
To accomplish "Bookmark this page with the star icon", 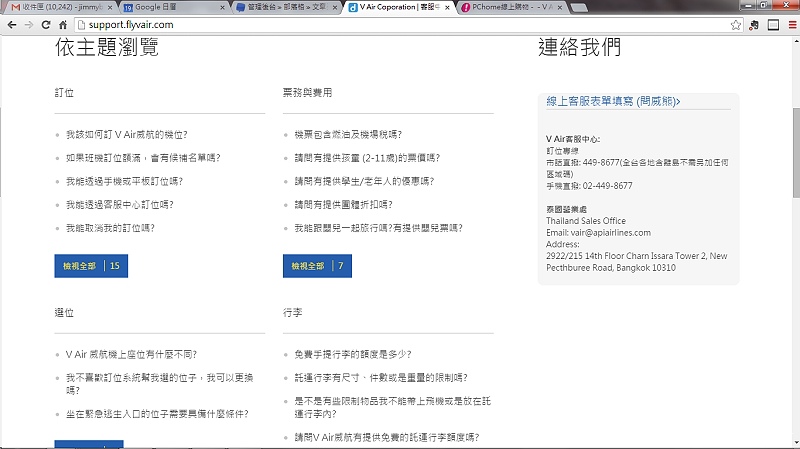I will (x=735, y=24).
